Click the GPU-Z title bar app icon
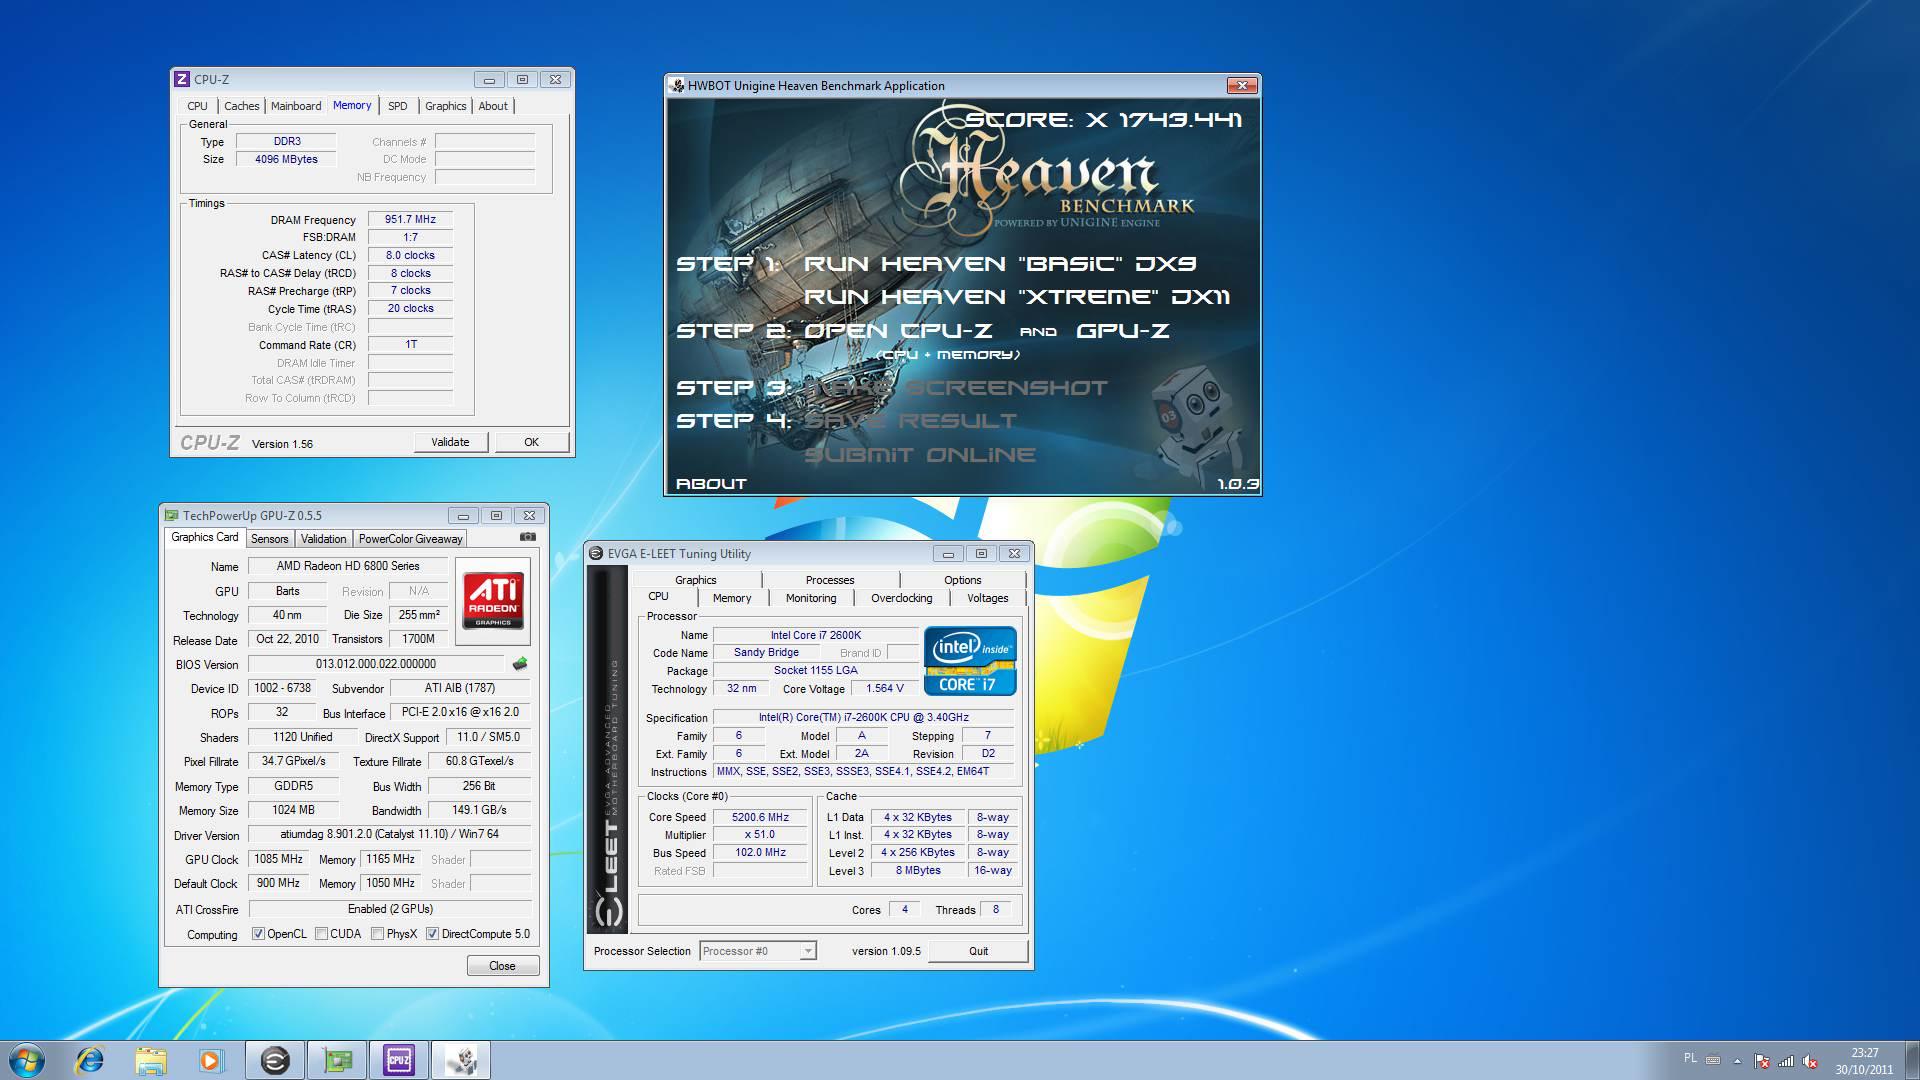 point(171,516)
